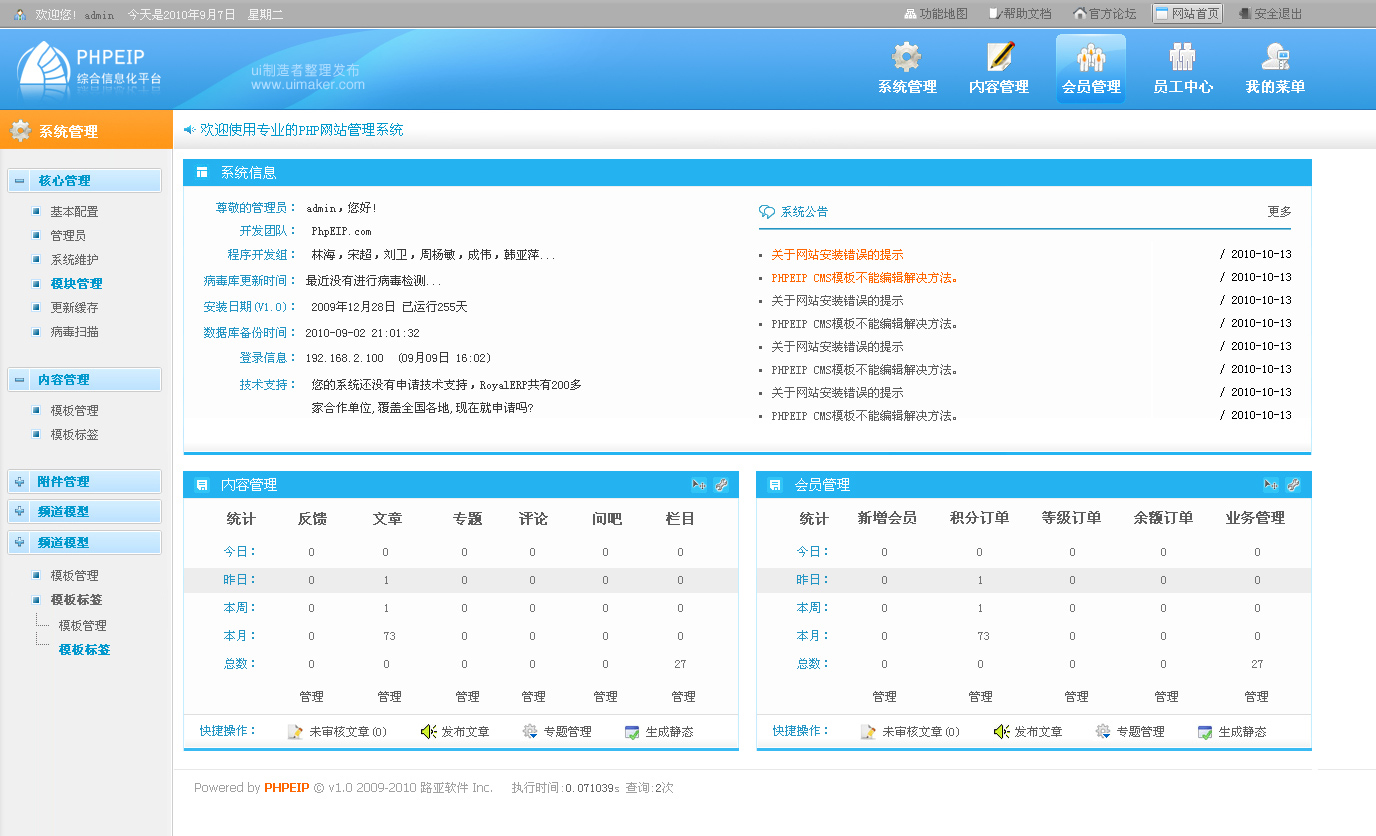Click the 数据库备份时间 value 2010-09-02 21:01:32
This screenshot has height=836, width=1376.
[x=362, y=333]
